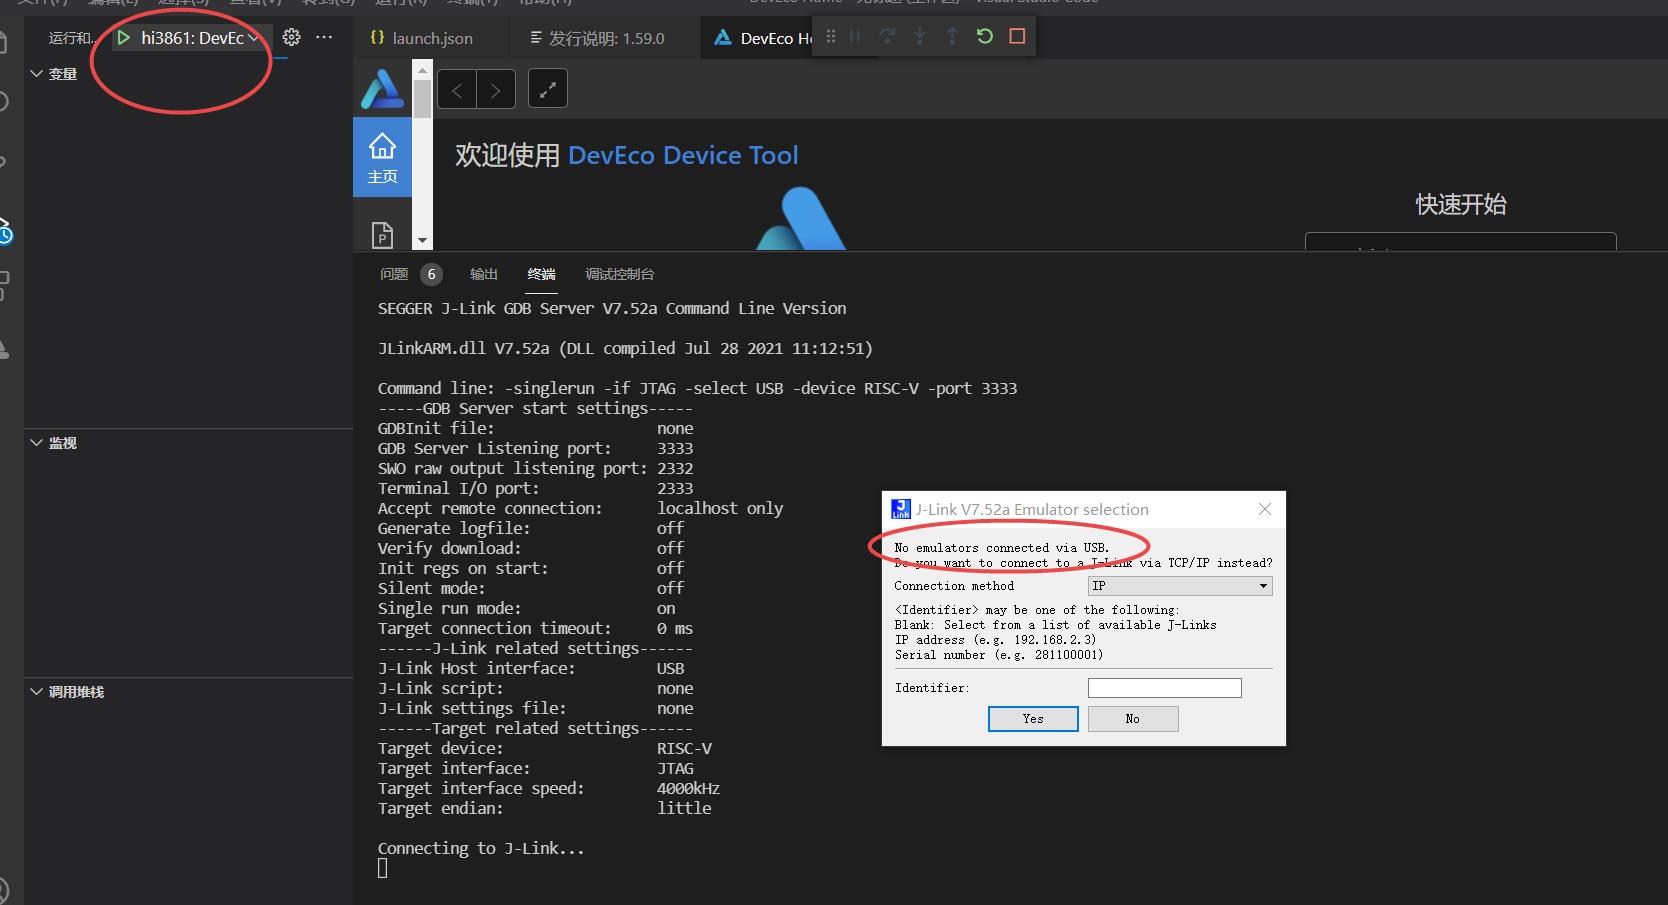
Task: Open the debug view more actions ellipsis
Action: click(324, 37)
